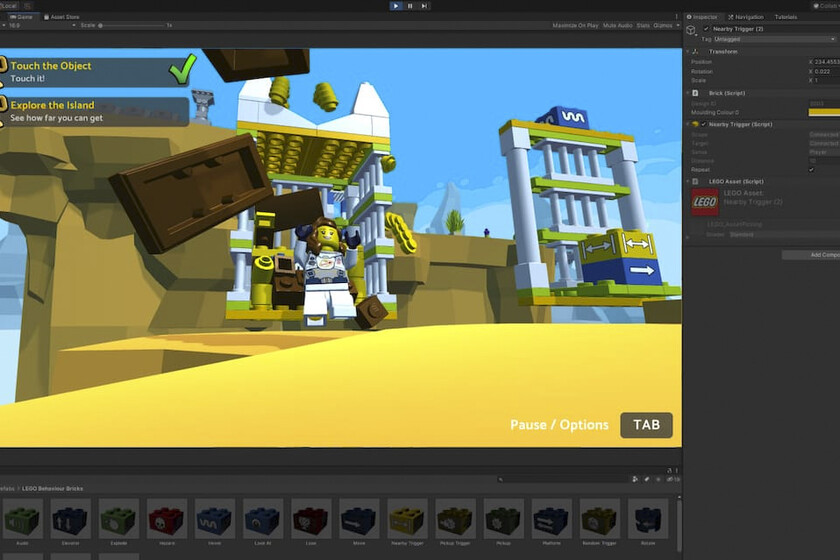
Task: Open the Gizmos dropdown
Action: tap(666, 25)
